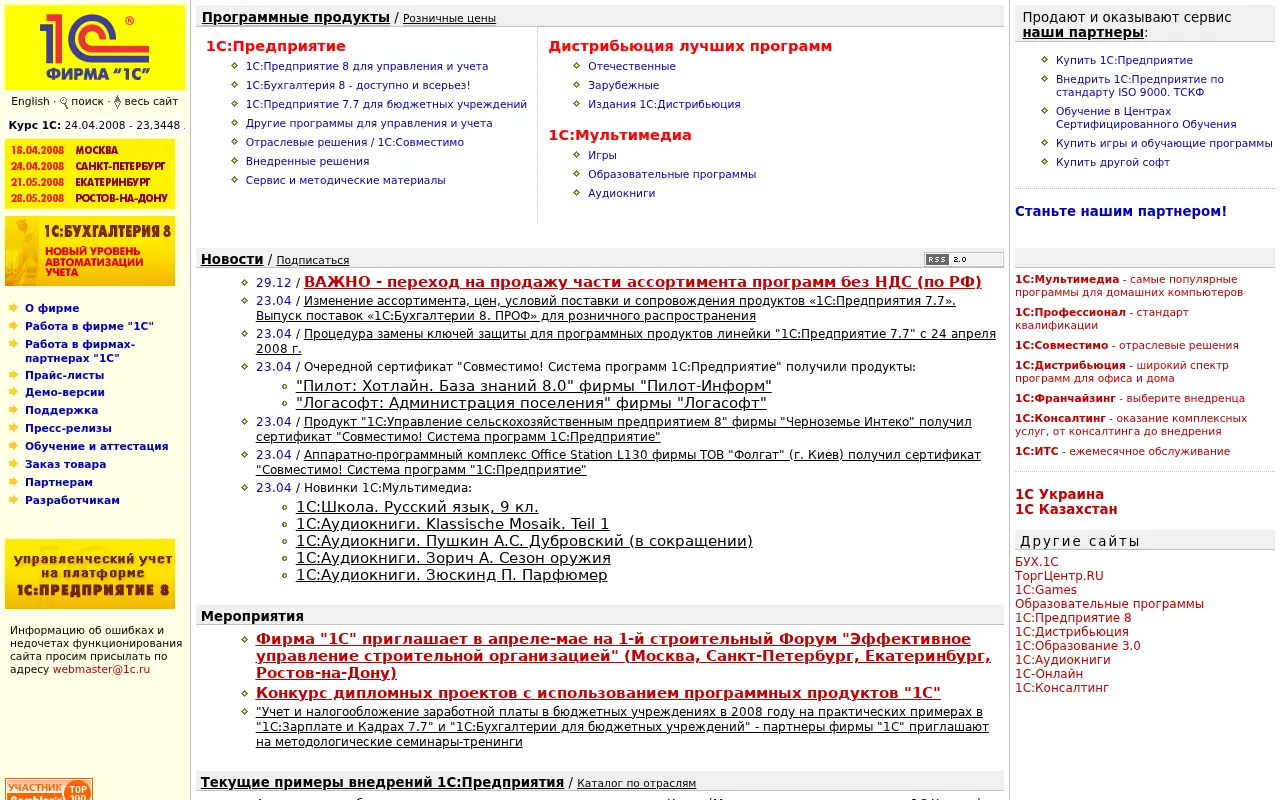1280x800 pixels.
Task: Open 1С Казахстан link
Action: tap(1066, 509)
